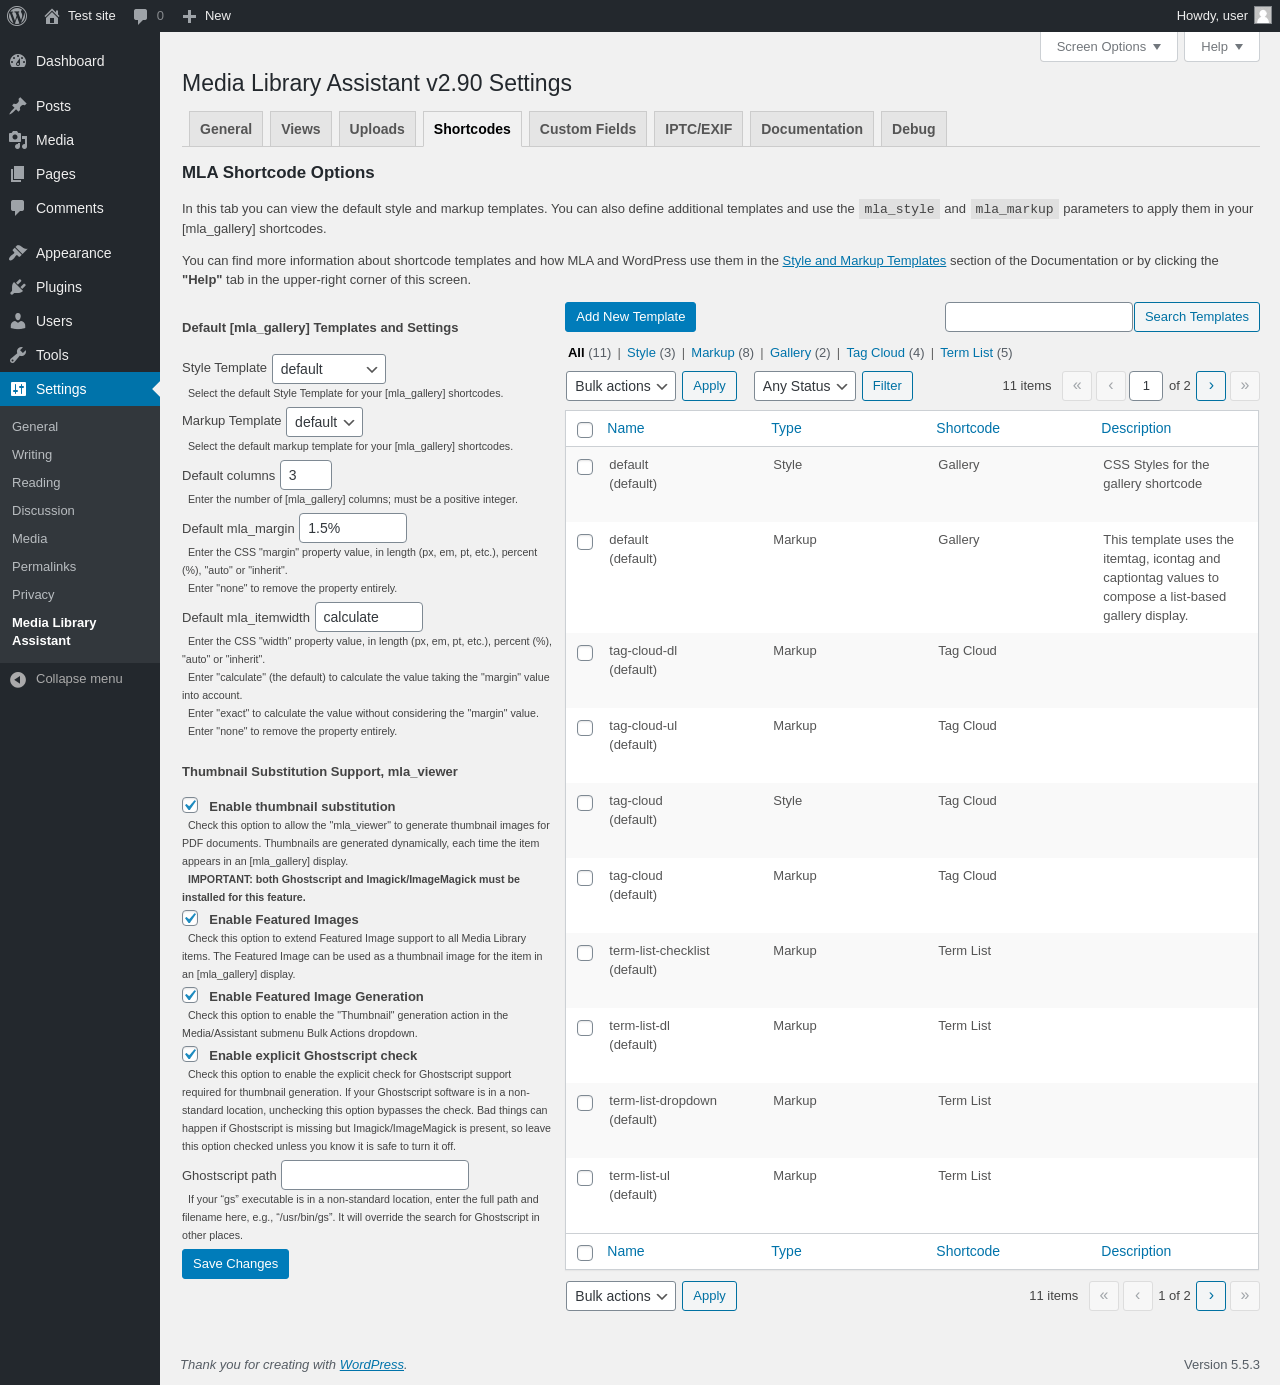Click the WordPress logo icon

coord(17,16)
